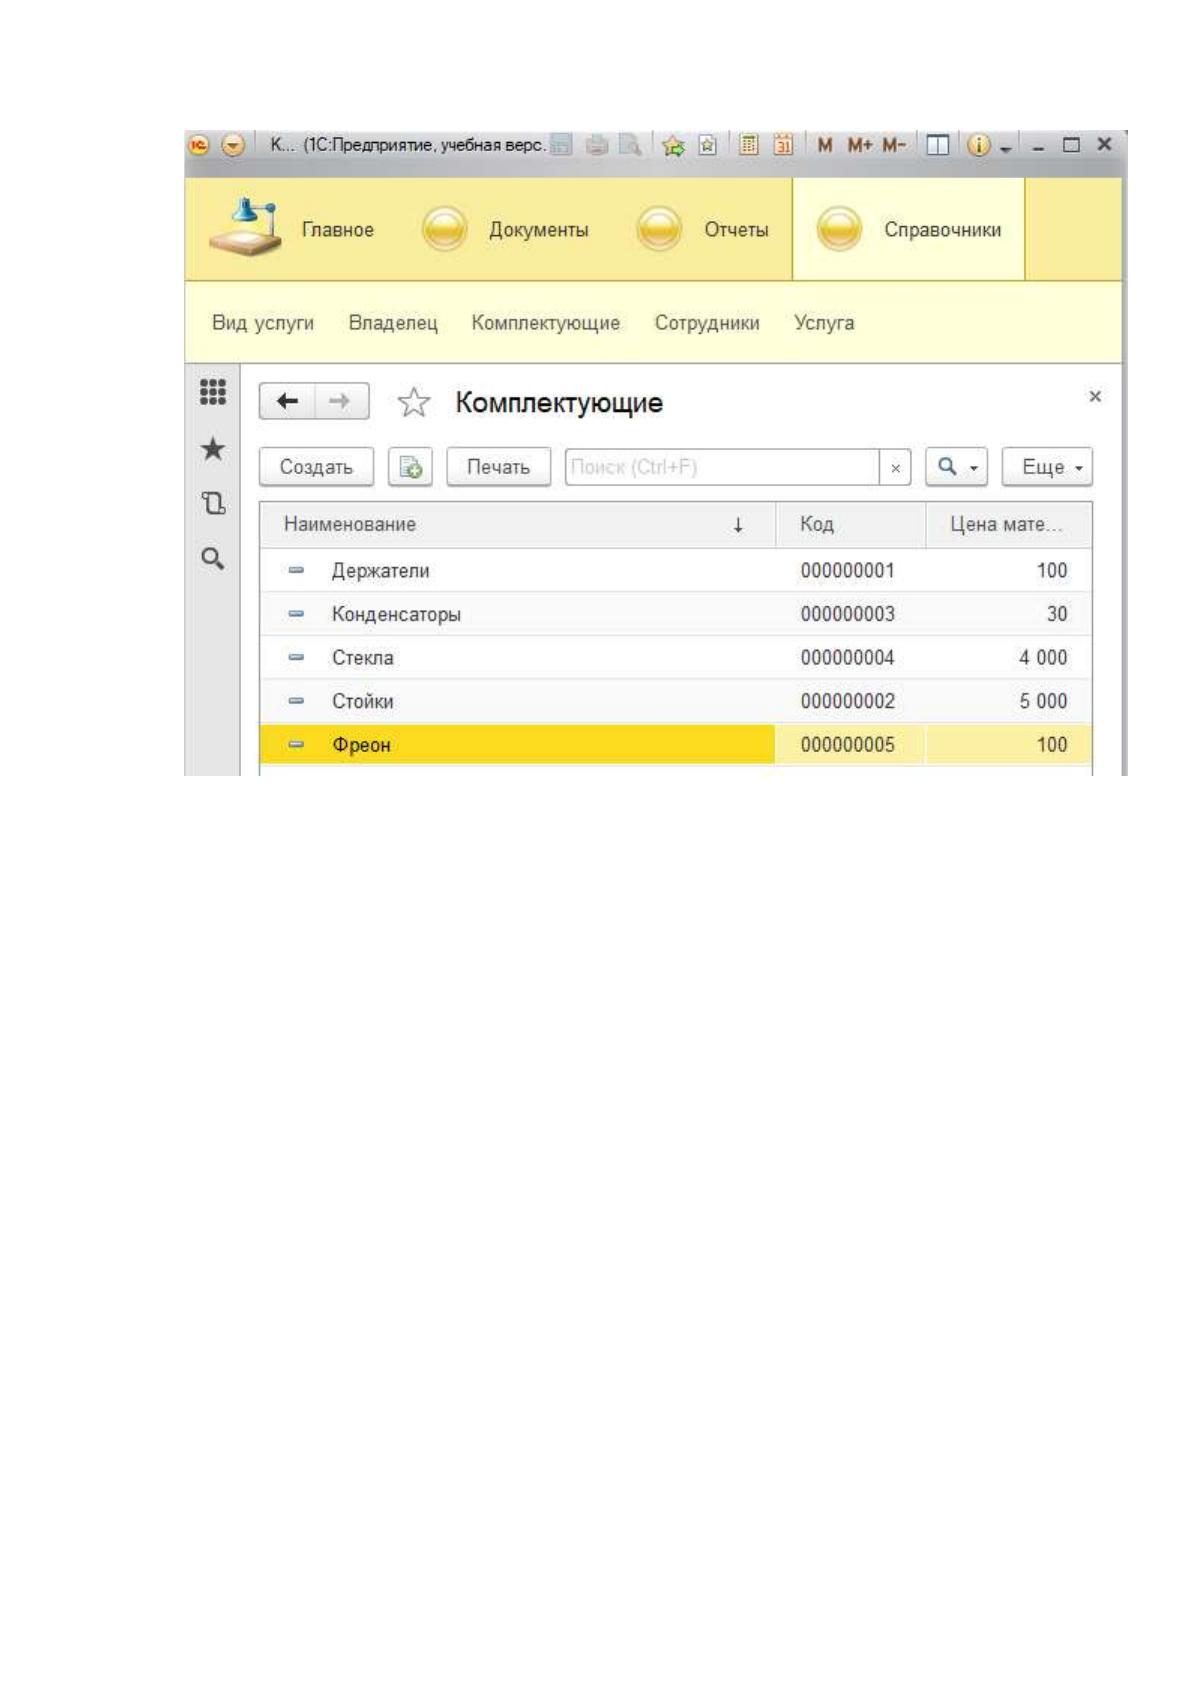
Task: Open the calculator icon in title bar
Action: [747, 145]
